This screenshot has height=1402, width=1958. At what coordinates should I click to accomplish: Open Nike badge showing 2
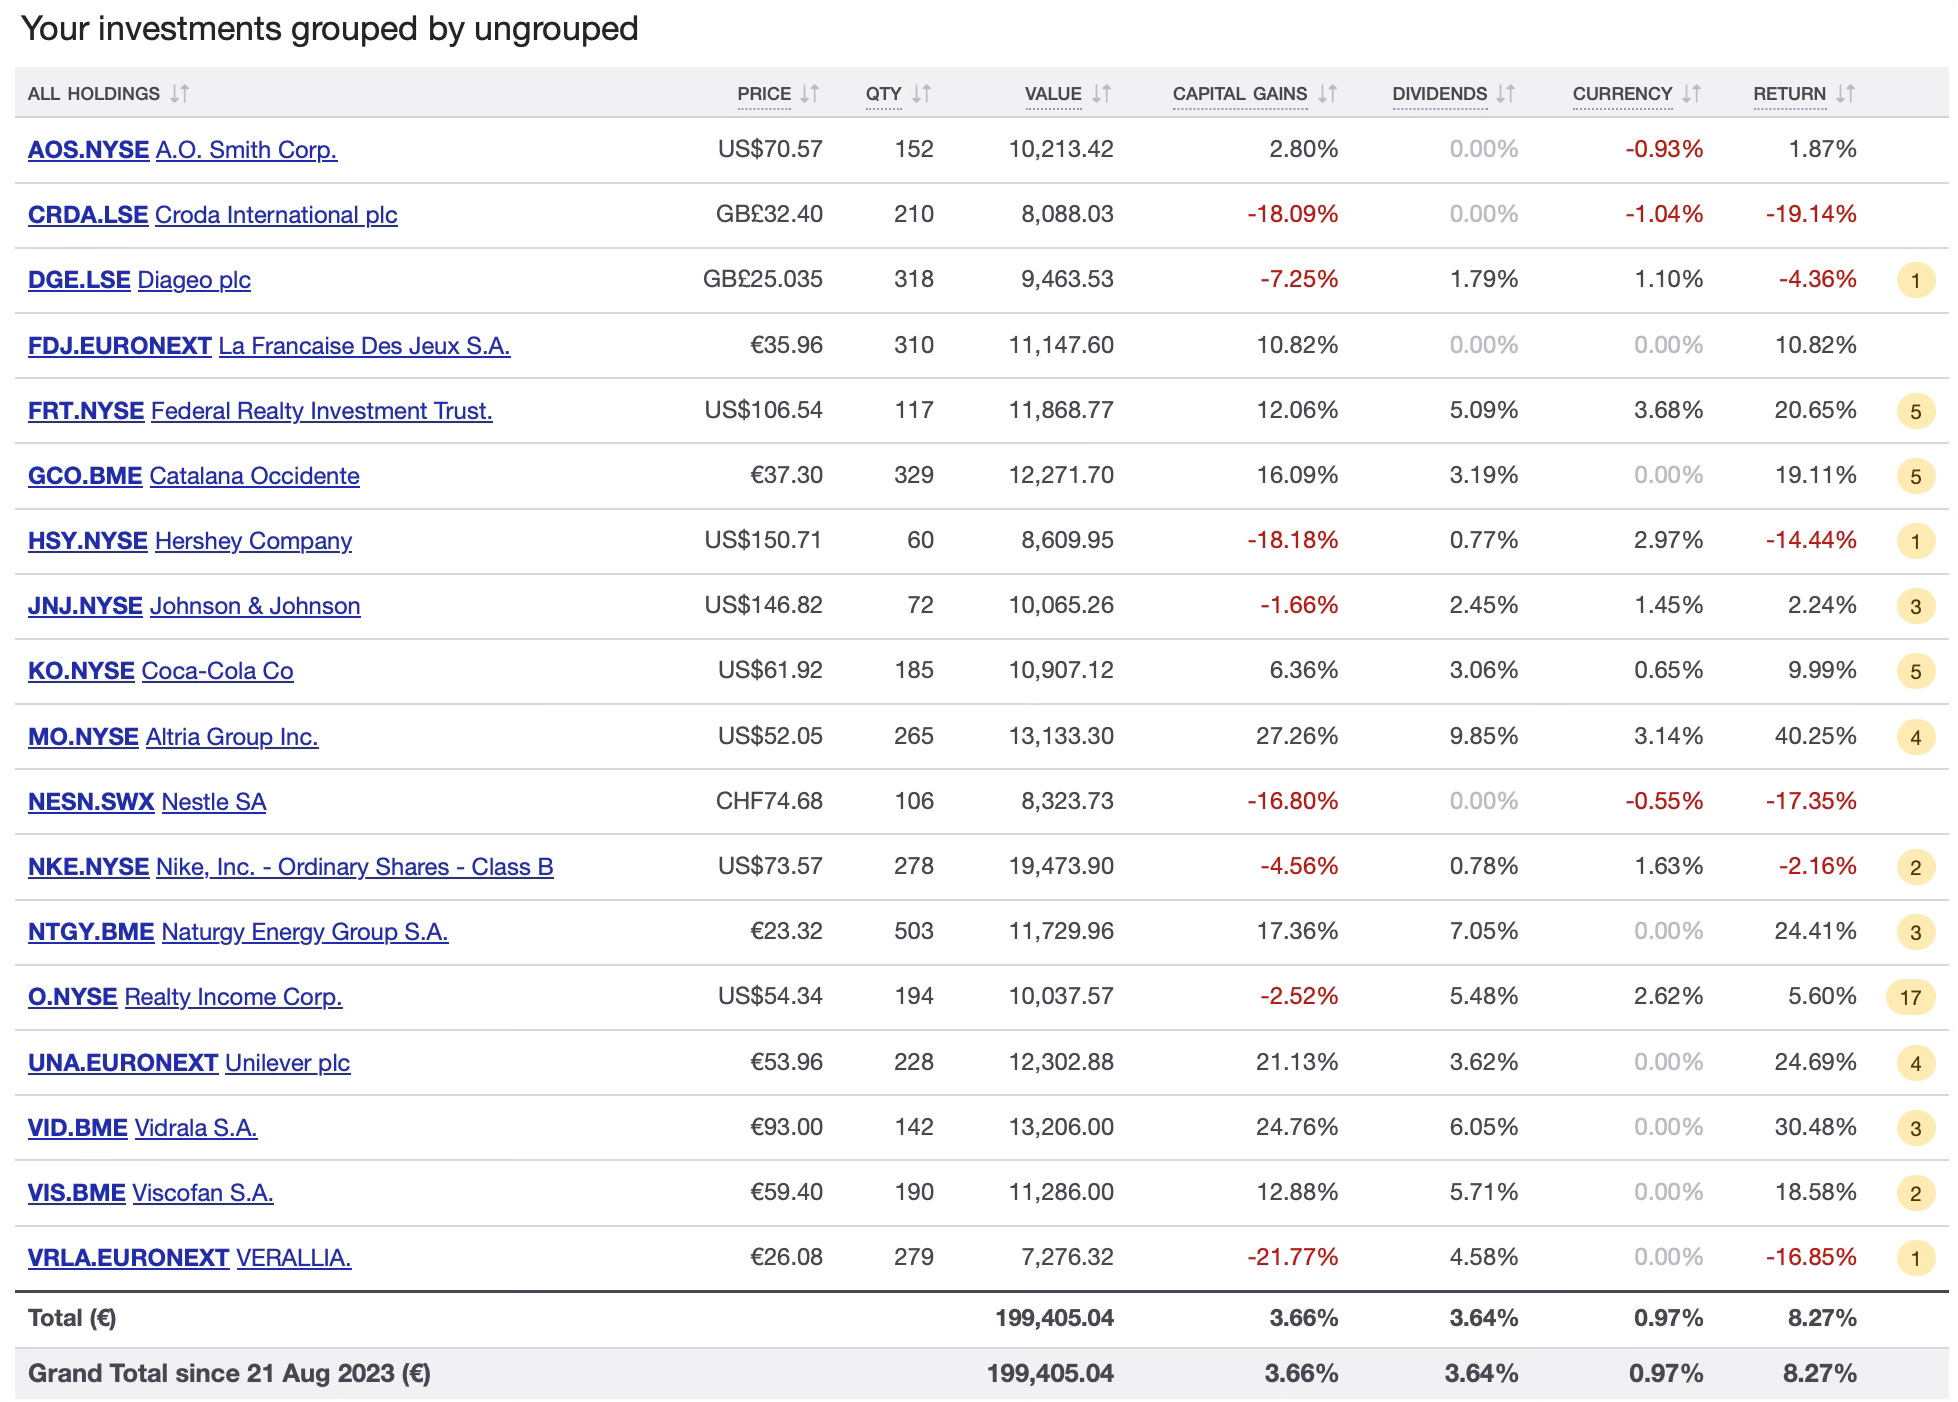tap(1915, 867)
